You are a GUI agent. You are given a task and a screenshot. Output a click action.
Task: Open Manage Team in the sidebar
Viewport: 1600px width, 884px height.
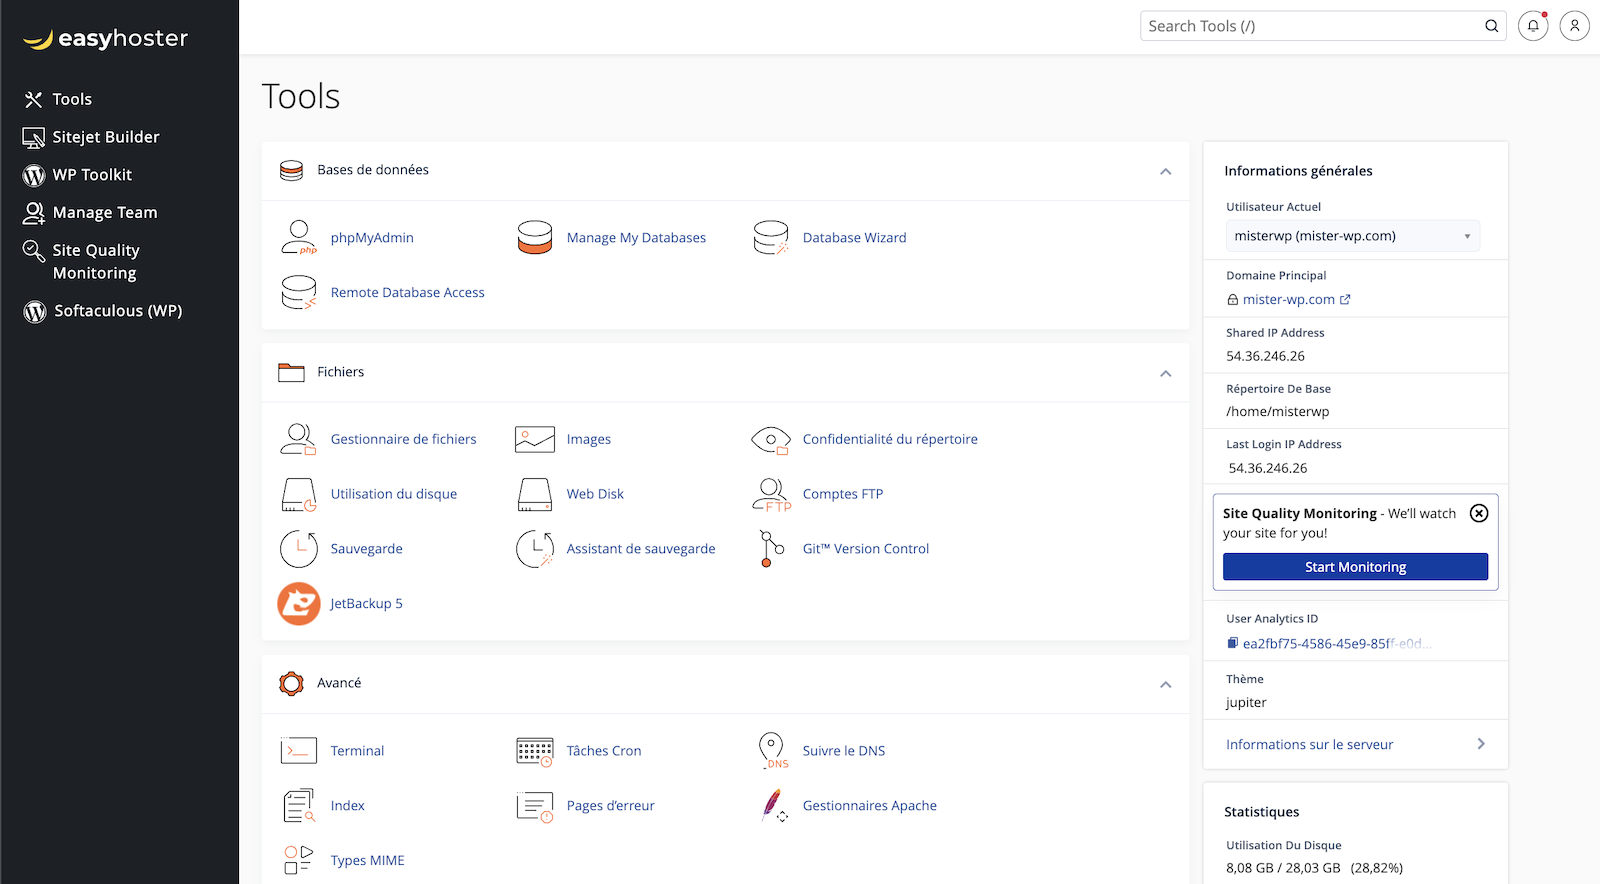[x=104, y=213]
